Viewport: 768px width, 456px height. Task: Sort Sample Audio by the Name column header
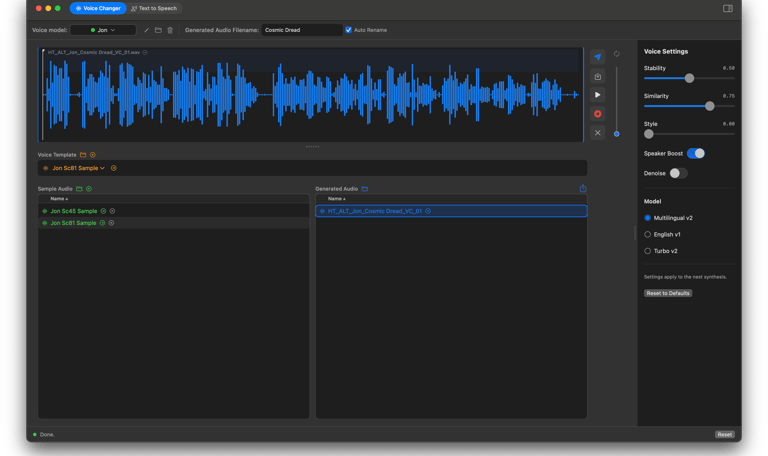pyautogui.click(x=59, y=199)
